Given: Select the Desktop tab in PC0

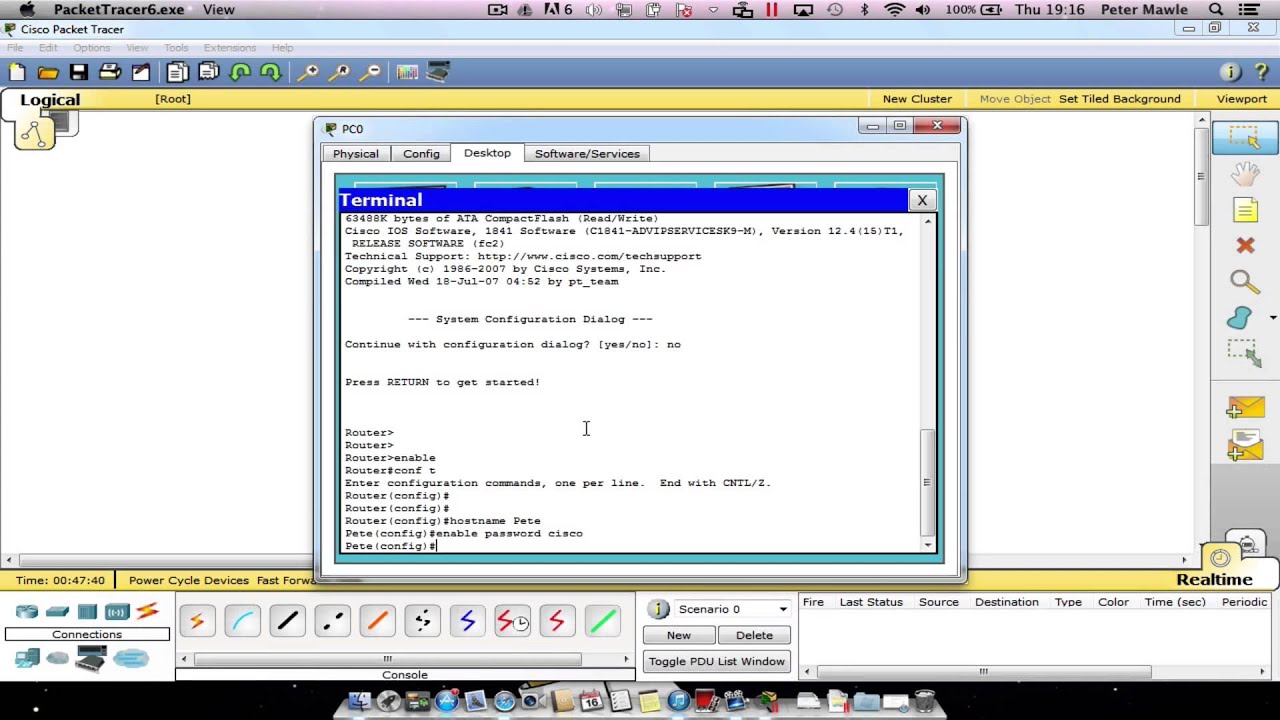Looking at the screenshot, I should pos(487,153).
